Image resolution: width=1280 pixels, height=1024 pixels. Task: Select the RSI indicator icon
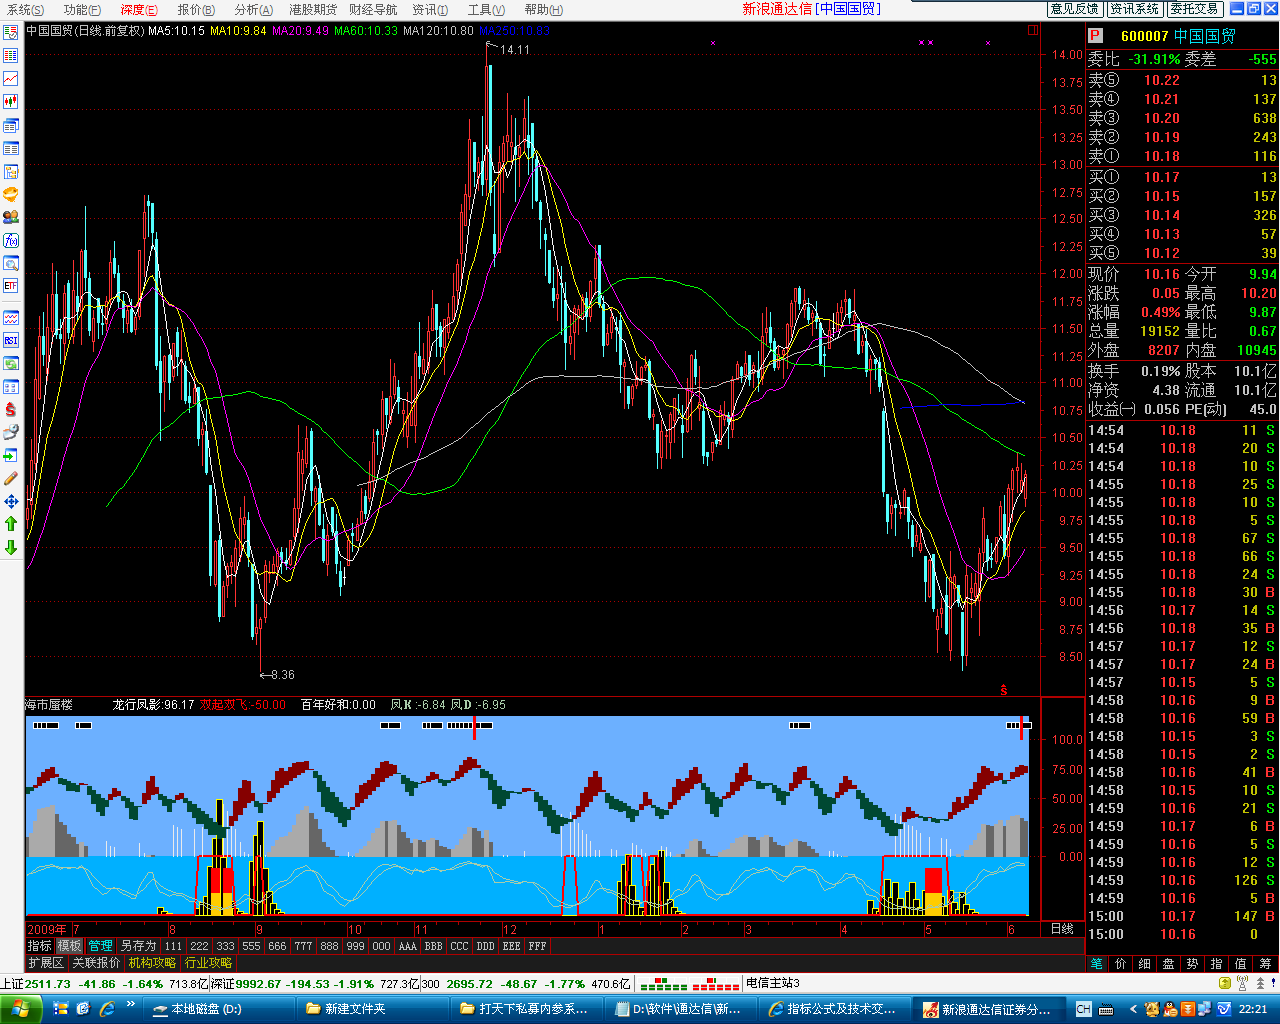[x=11, y=340]
